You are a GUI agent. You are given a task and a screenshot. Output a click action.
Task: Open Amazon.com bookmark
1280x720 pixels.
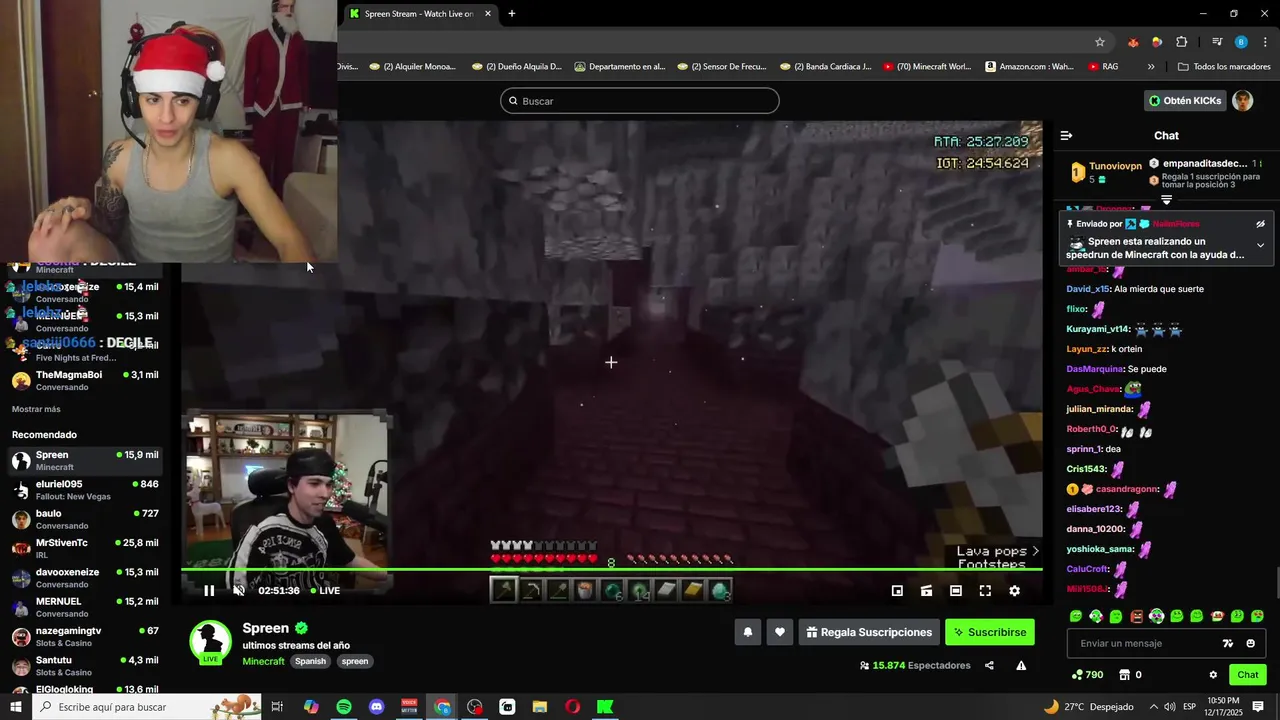pos(1029,67)
